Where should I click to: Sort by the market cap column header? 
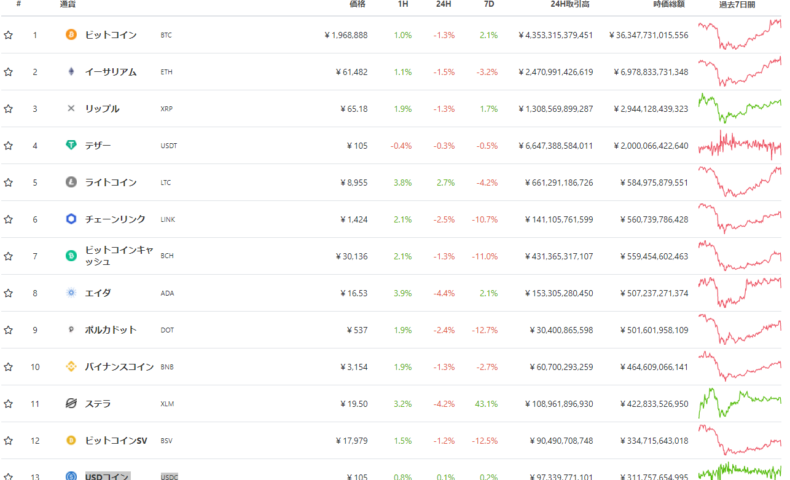tap(669, 4)
